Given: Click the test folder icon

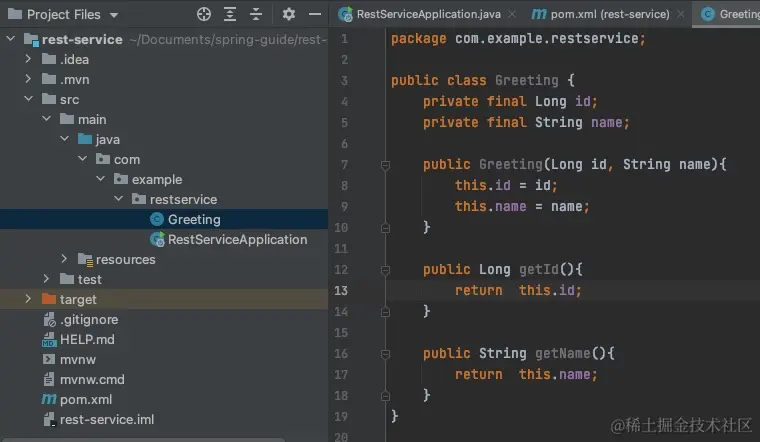Looking at the screenshot, I should click(x=67, y=279).
